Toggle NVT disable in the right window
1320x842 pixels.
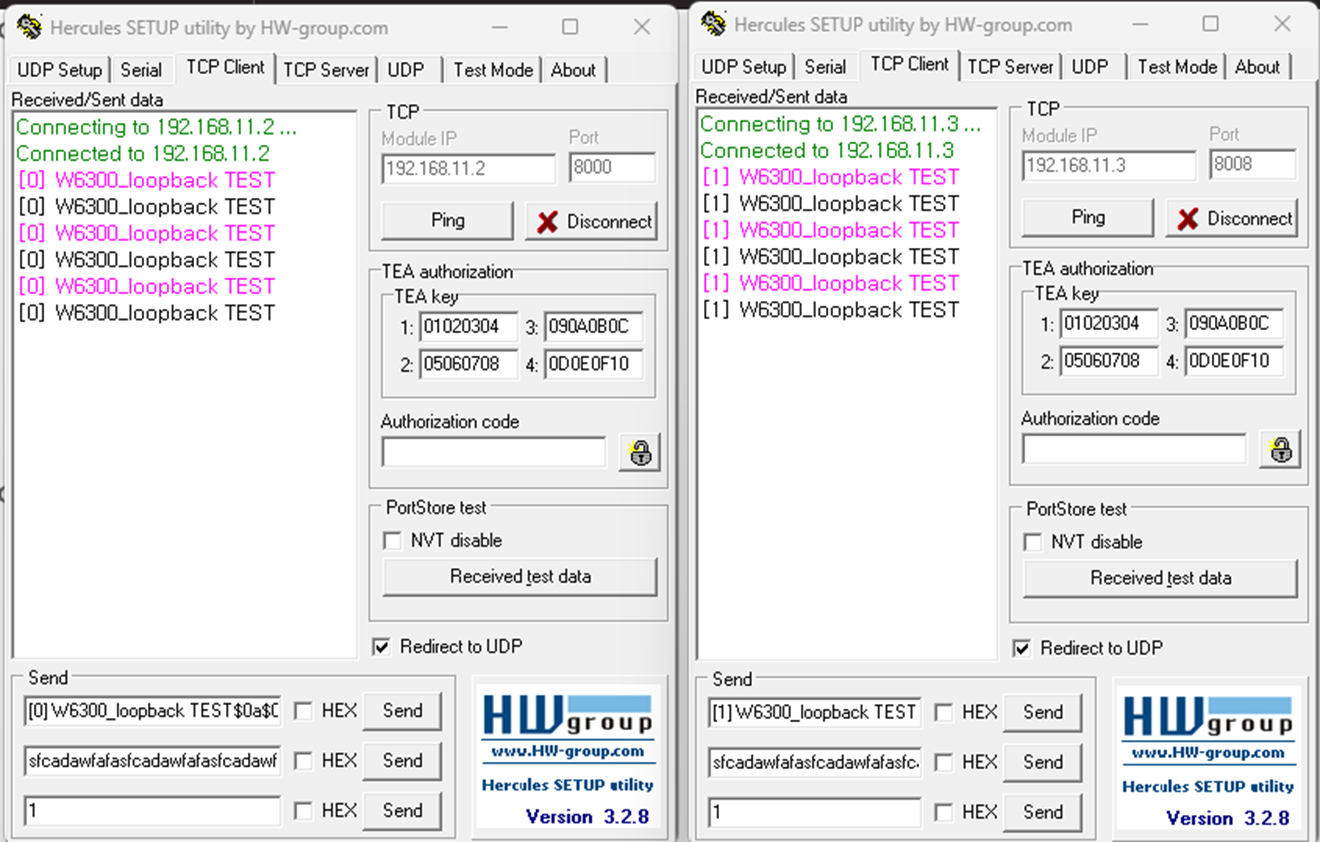pos(1033,542)
